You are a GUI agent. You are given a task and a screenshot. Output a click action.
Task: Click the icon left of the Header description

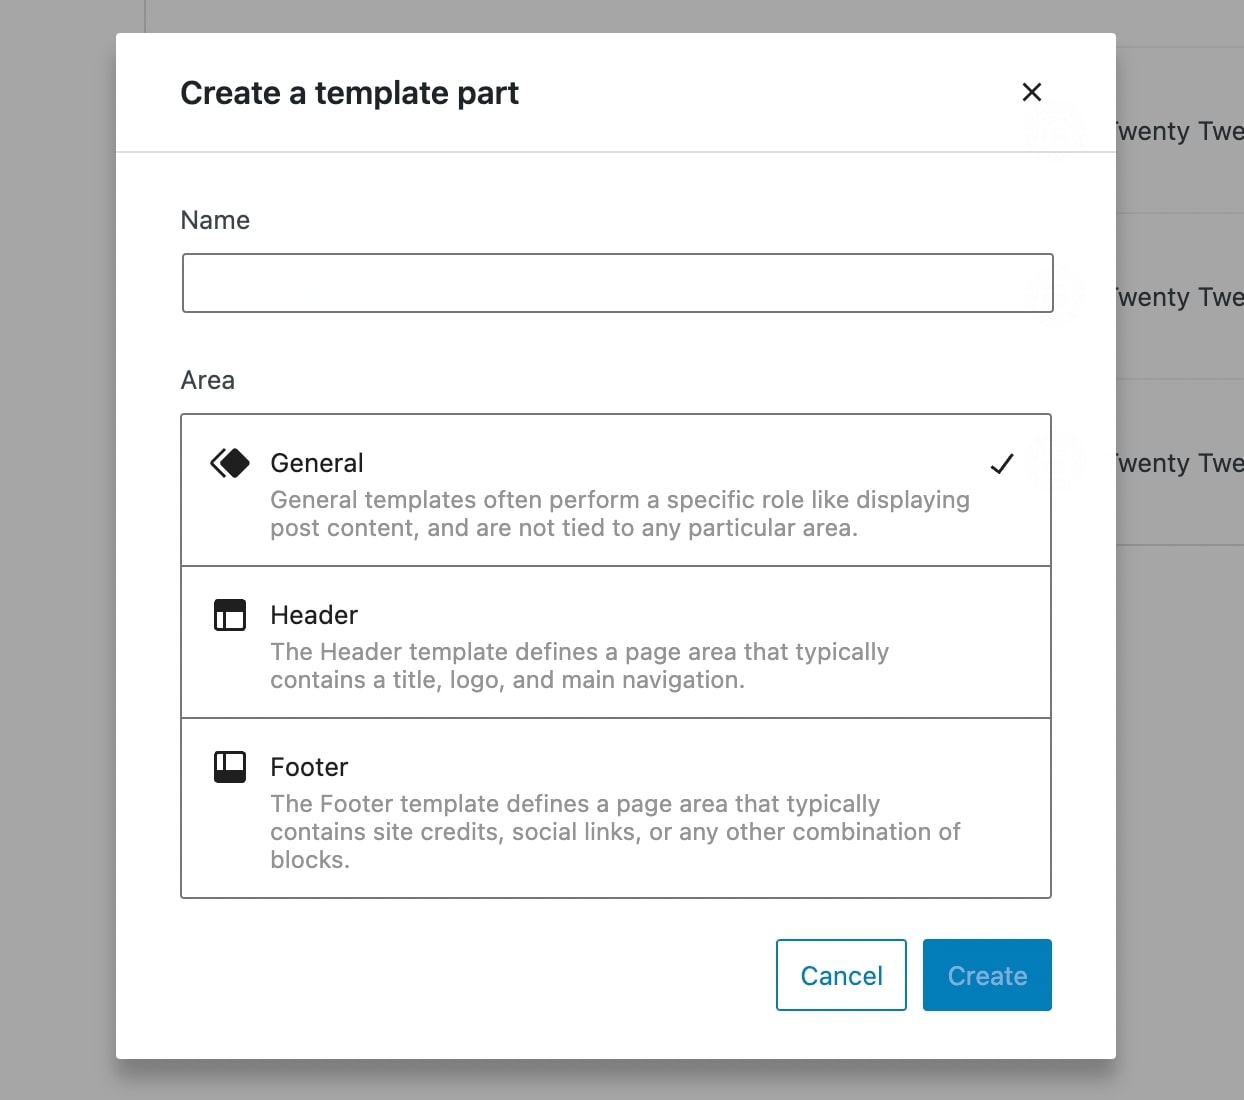point(229,615)
